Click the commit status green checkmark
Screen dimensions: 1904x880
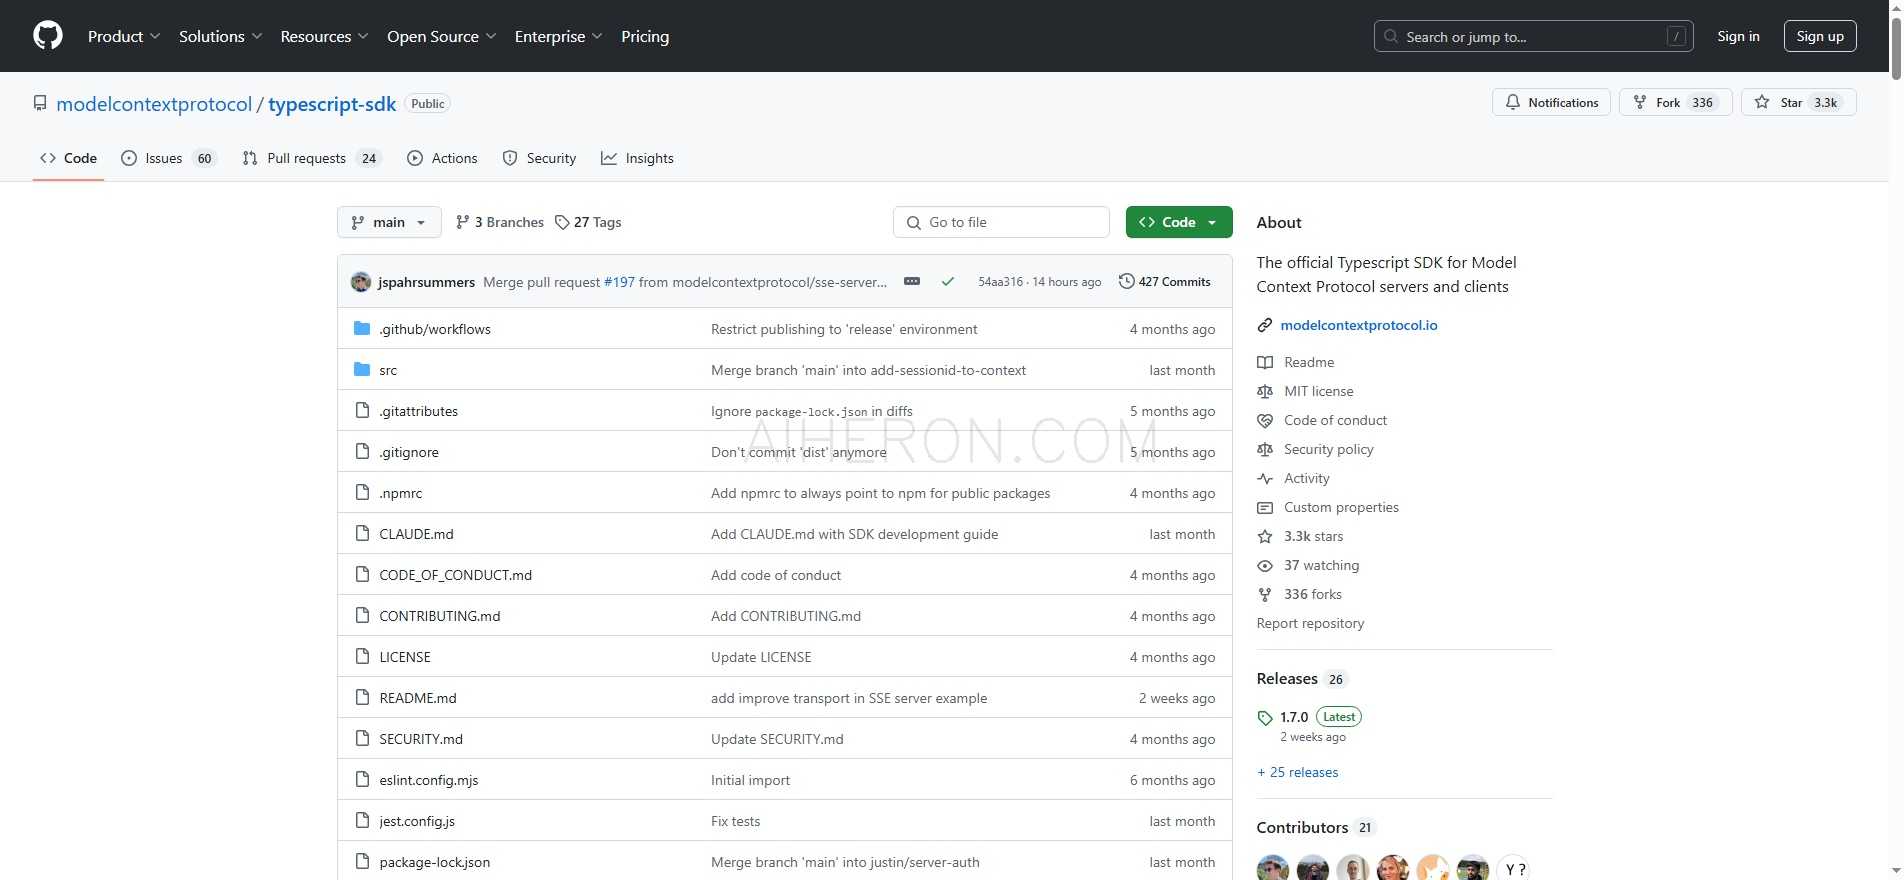[947, 282]
